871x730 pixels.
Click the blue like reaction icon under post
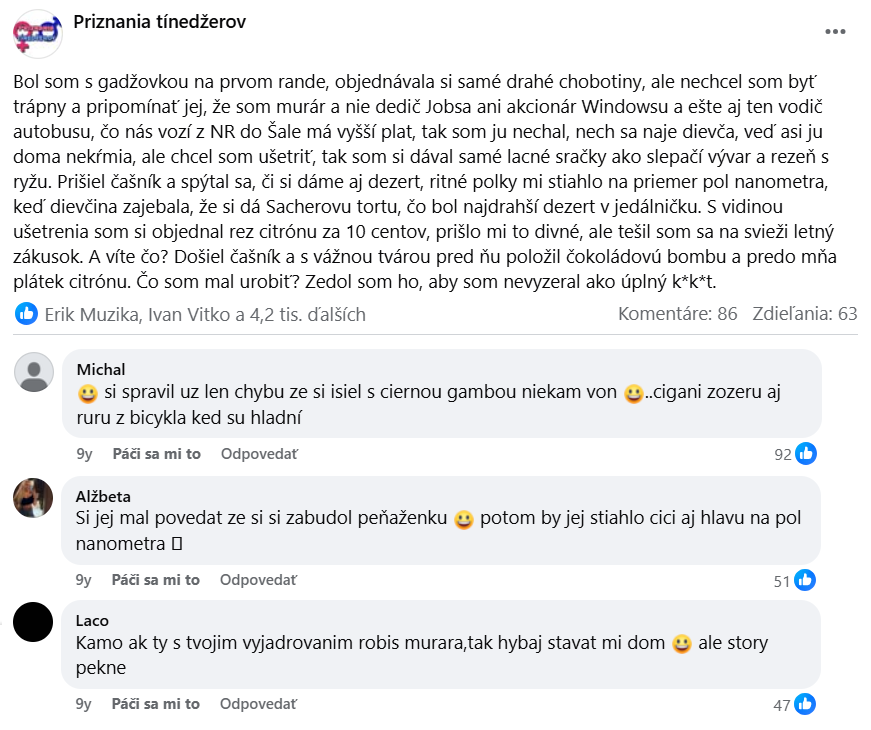coord(27,314)
